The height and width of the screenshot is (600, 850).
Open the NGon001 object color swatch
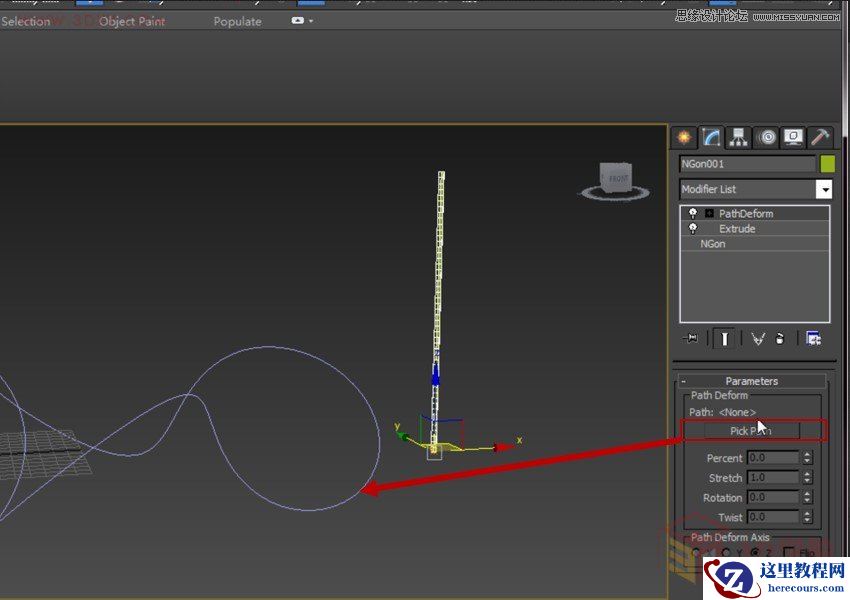coord(827,162)
